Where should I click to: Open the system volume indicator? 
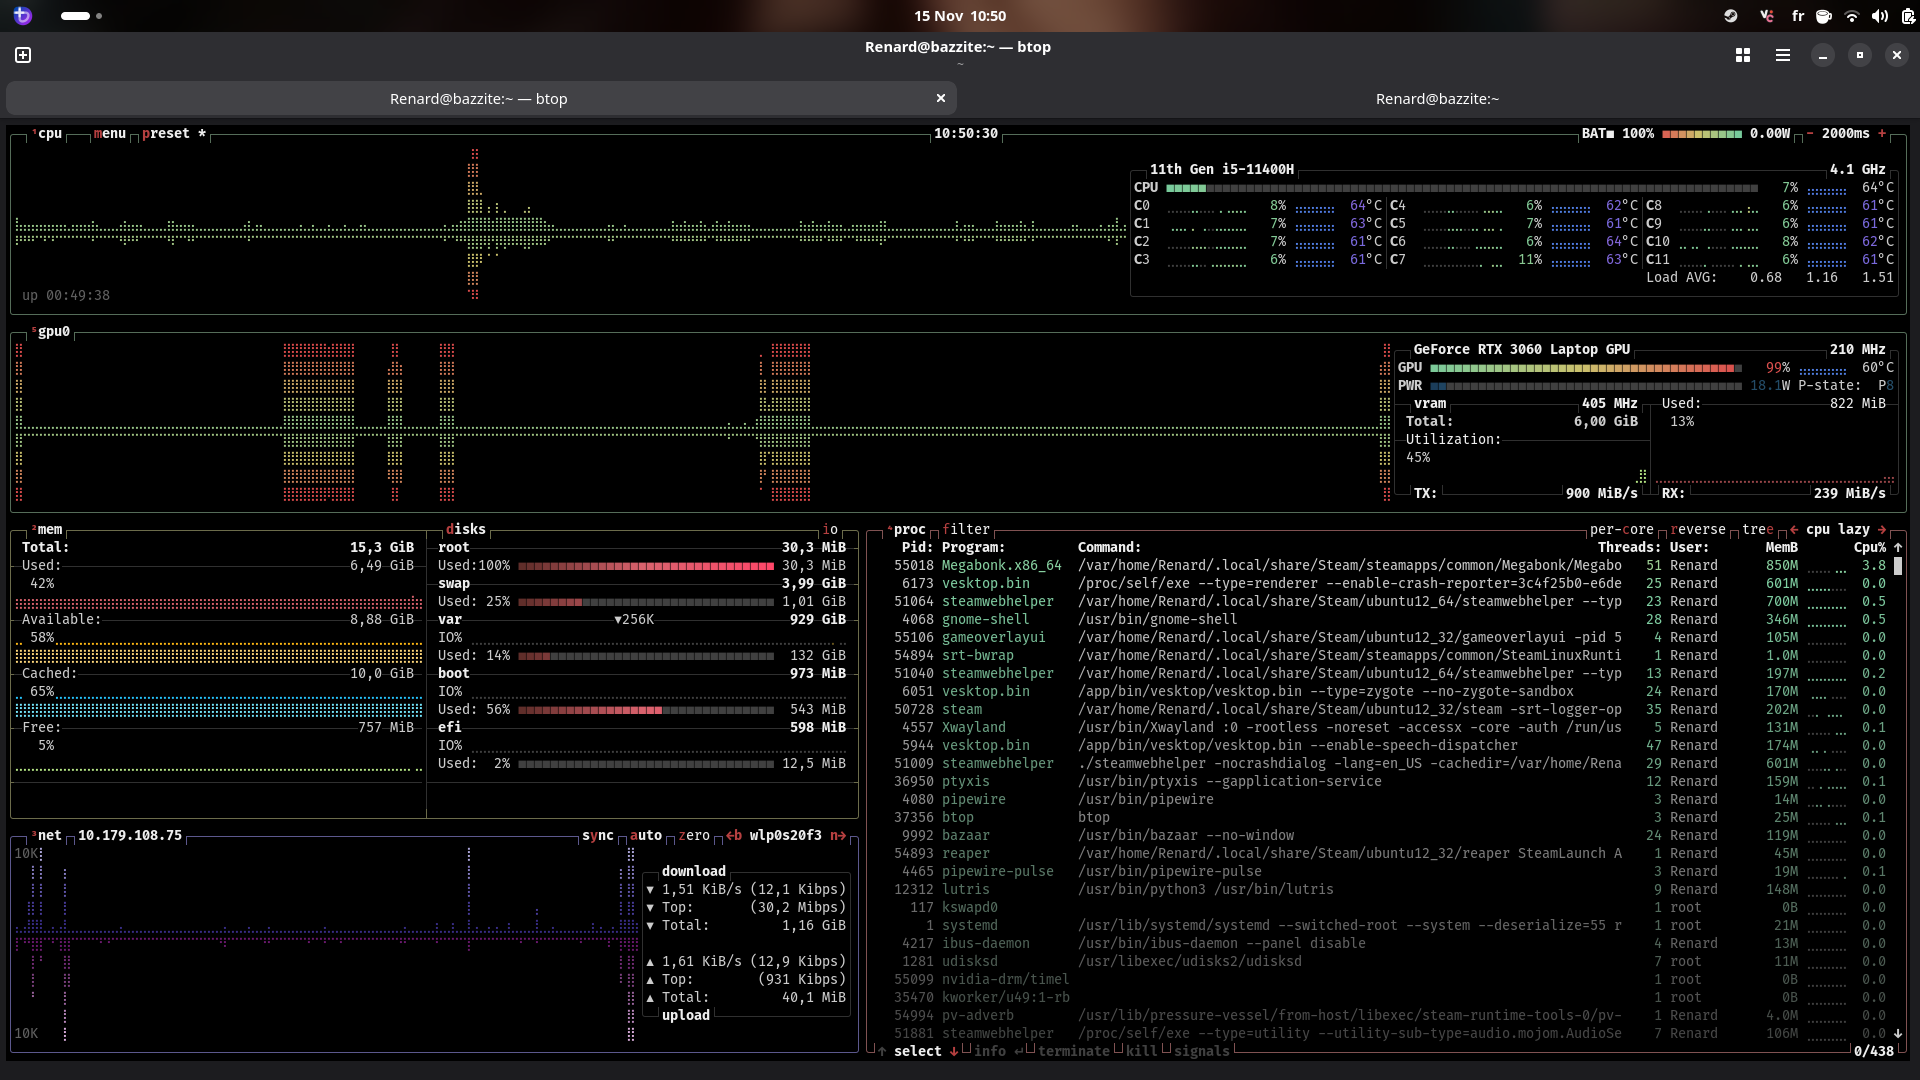click(x=1880, y=16)
